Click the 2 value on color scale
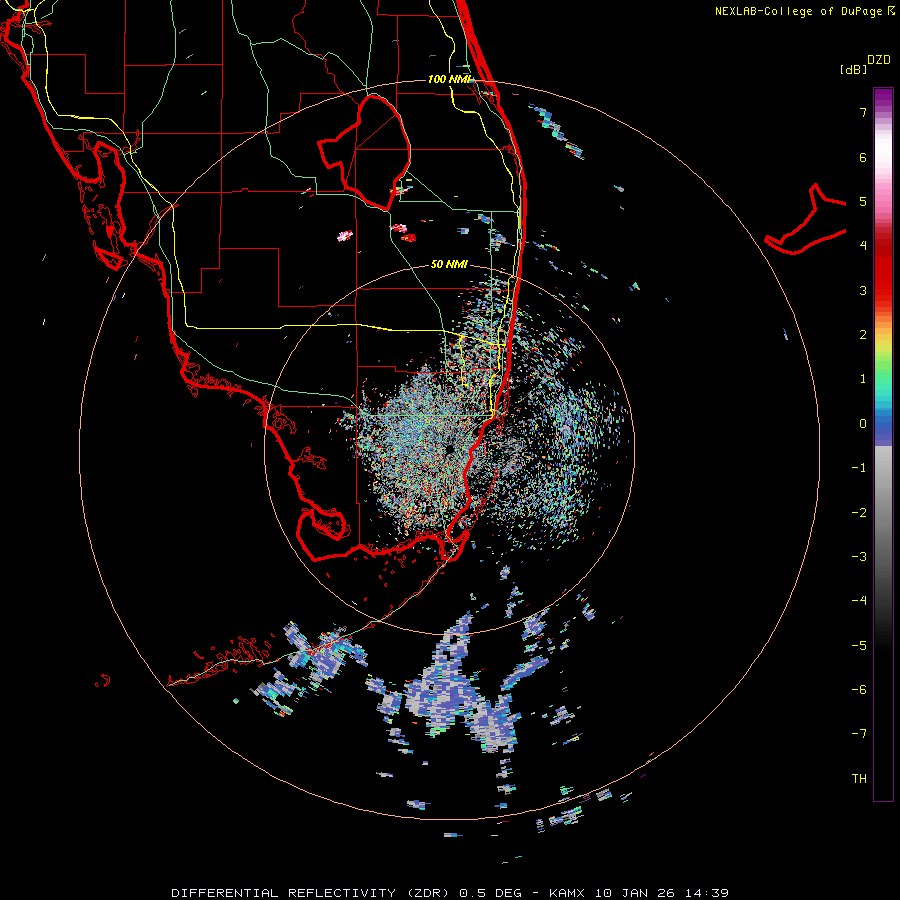 (863, 335)
